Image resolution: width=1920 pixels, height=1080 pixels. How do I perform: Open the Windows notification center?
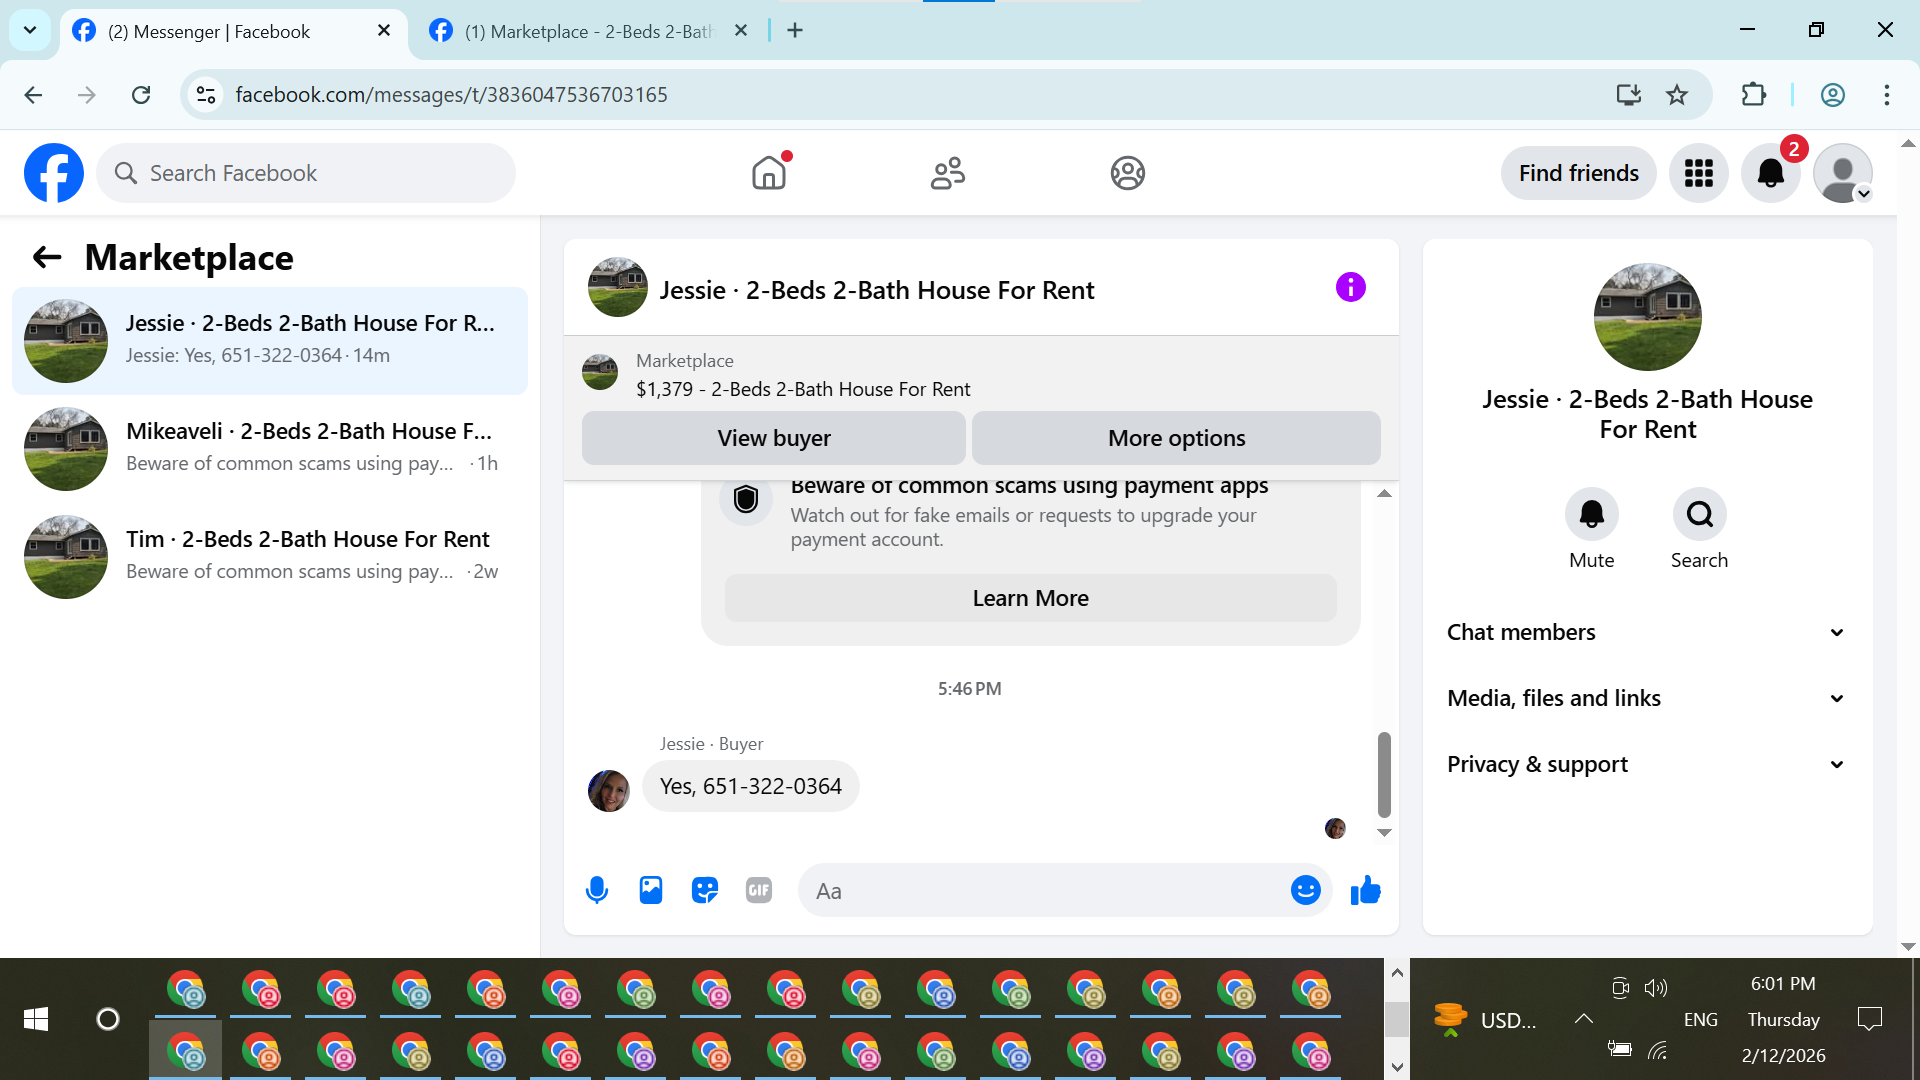point(1869,1019)
